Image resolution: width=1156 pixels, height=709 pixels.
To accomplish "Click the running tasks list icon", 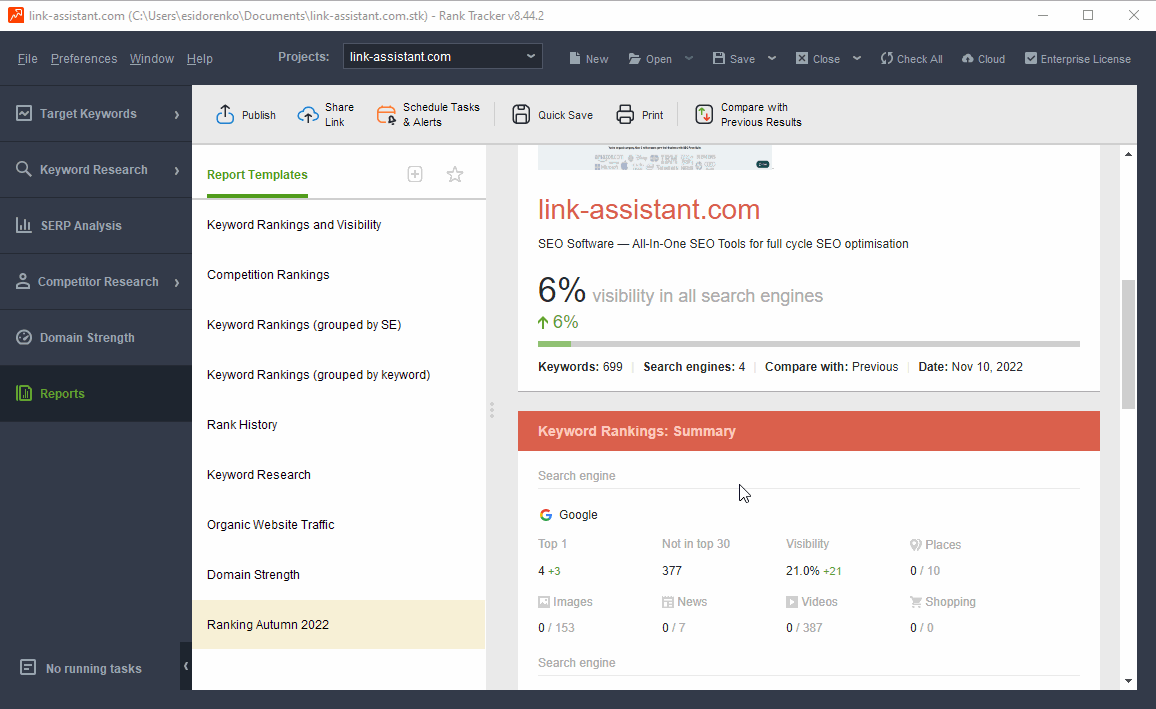I will coord(28,667).
